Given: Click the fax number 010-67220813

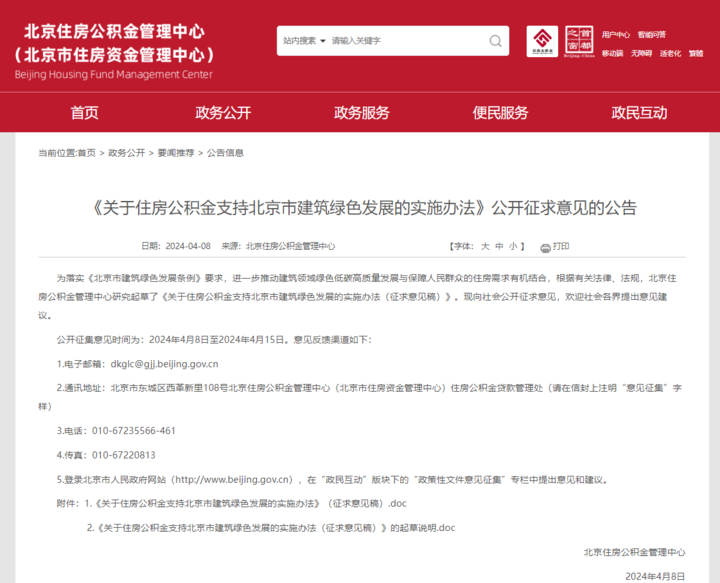Looking at the screenshot, I should tap(124, 455).
